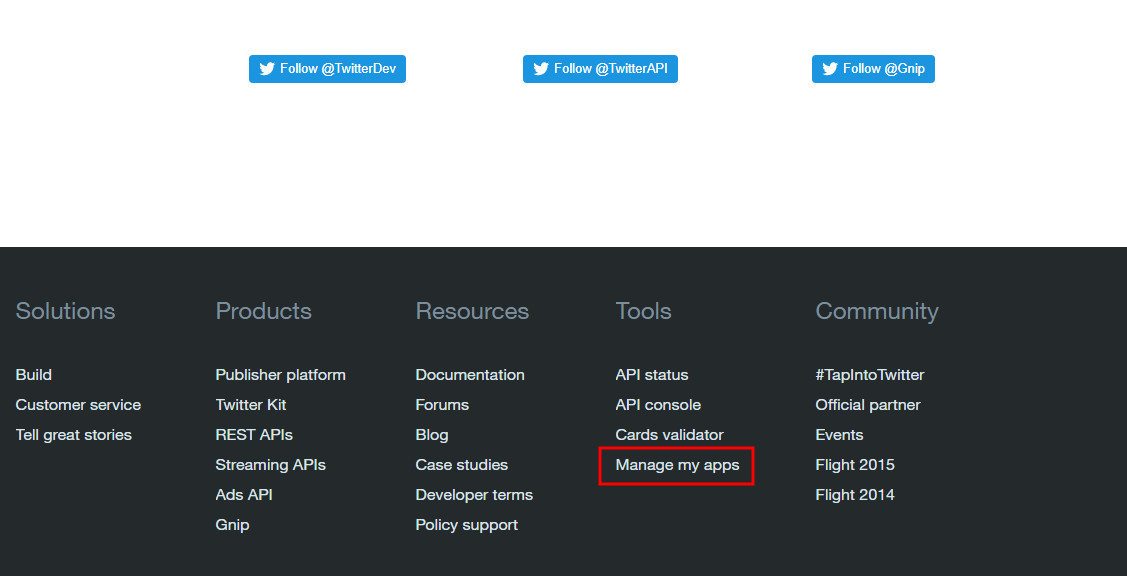Open the Gnip link under Products
The width and height of the screenshot is (1127, 576).
point(232,525)
